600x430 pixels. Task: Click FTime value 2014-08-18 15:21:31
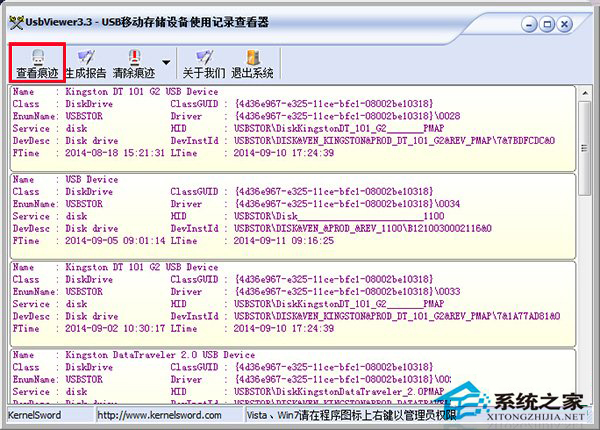coord(115,153)
